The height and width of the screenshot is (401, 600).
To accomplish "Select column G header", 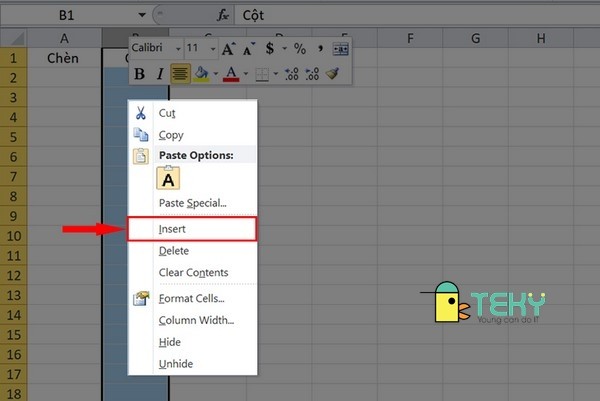I will pyautogui.click(x=475, y=38).
